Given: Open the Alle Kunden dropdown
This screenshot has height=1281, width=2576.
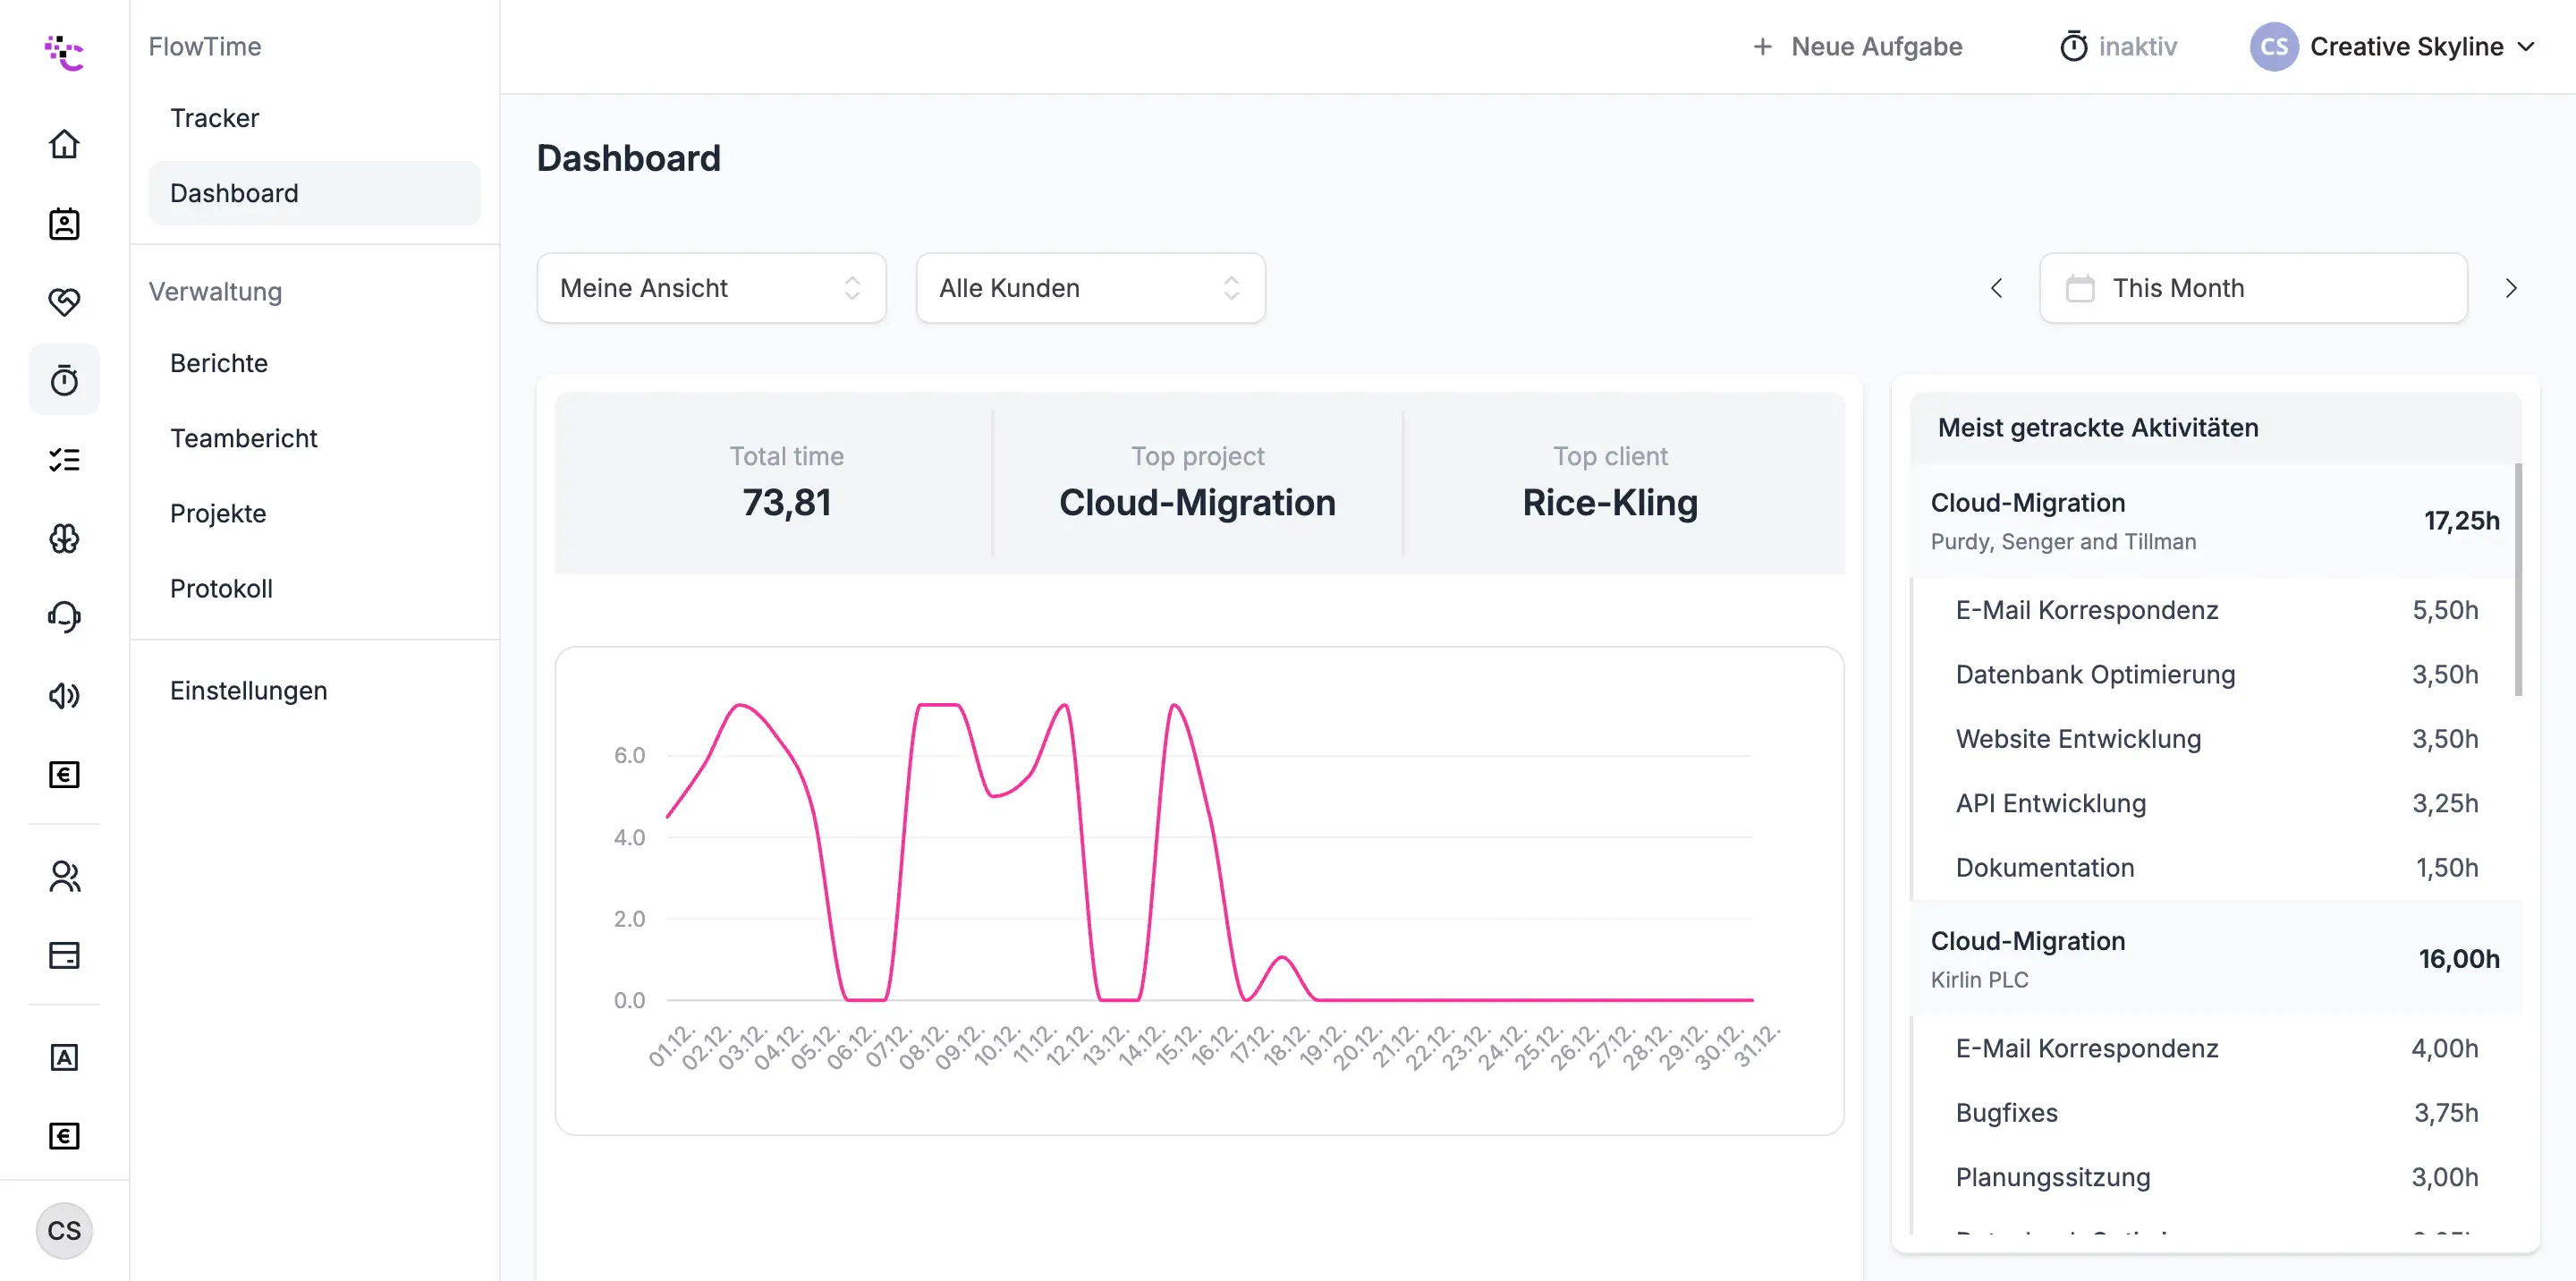Looking at the screenshot, I should (1090, 288).
